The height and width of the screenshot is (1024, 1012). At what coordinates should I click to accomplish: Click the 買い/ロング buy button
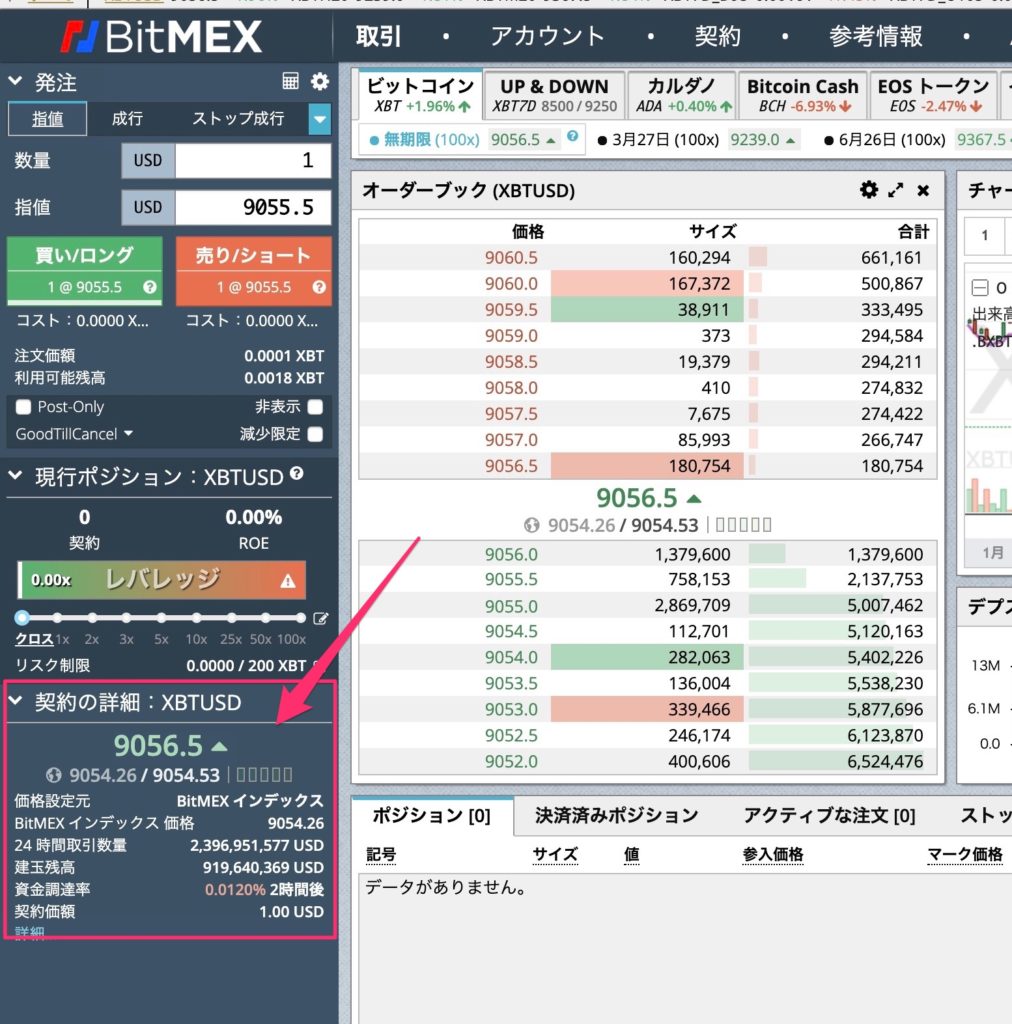click(84, 255)
